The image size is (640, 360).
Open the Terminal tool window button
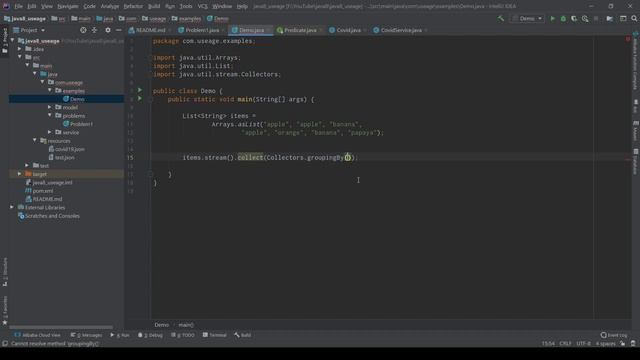pyautogui.click(x=215, y=335)
